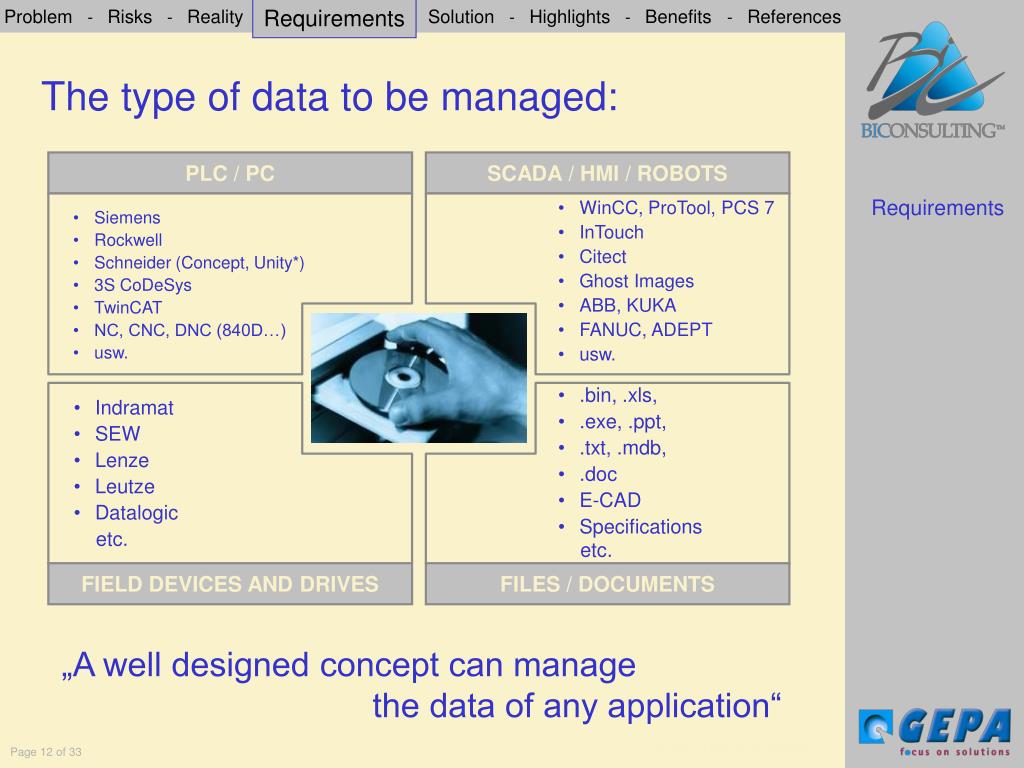
Task: Select the 'TwinCAT' bullet
Action: tap(127, 308)
